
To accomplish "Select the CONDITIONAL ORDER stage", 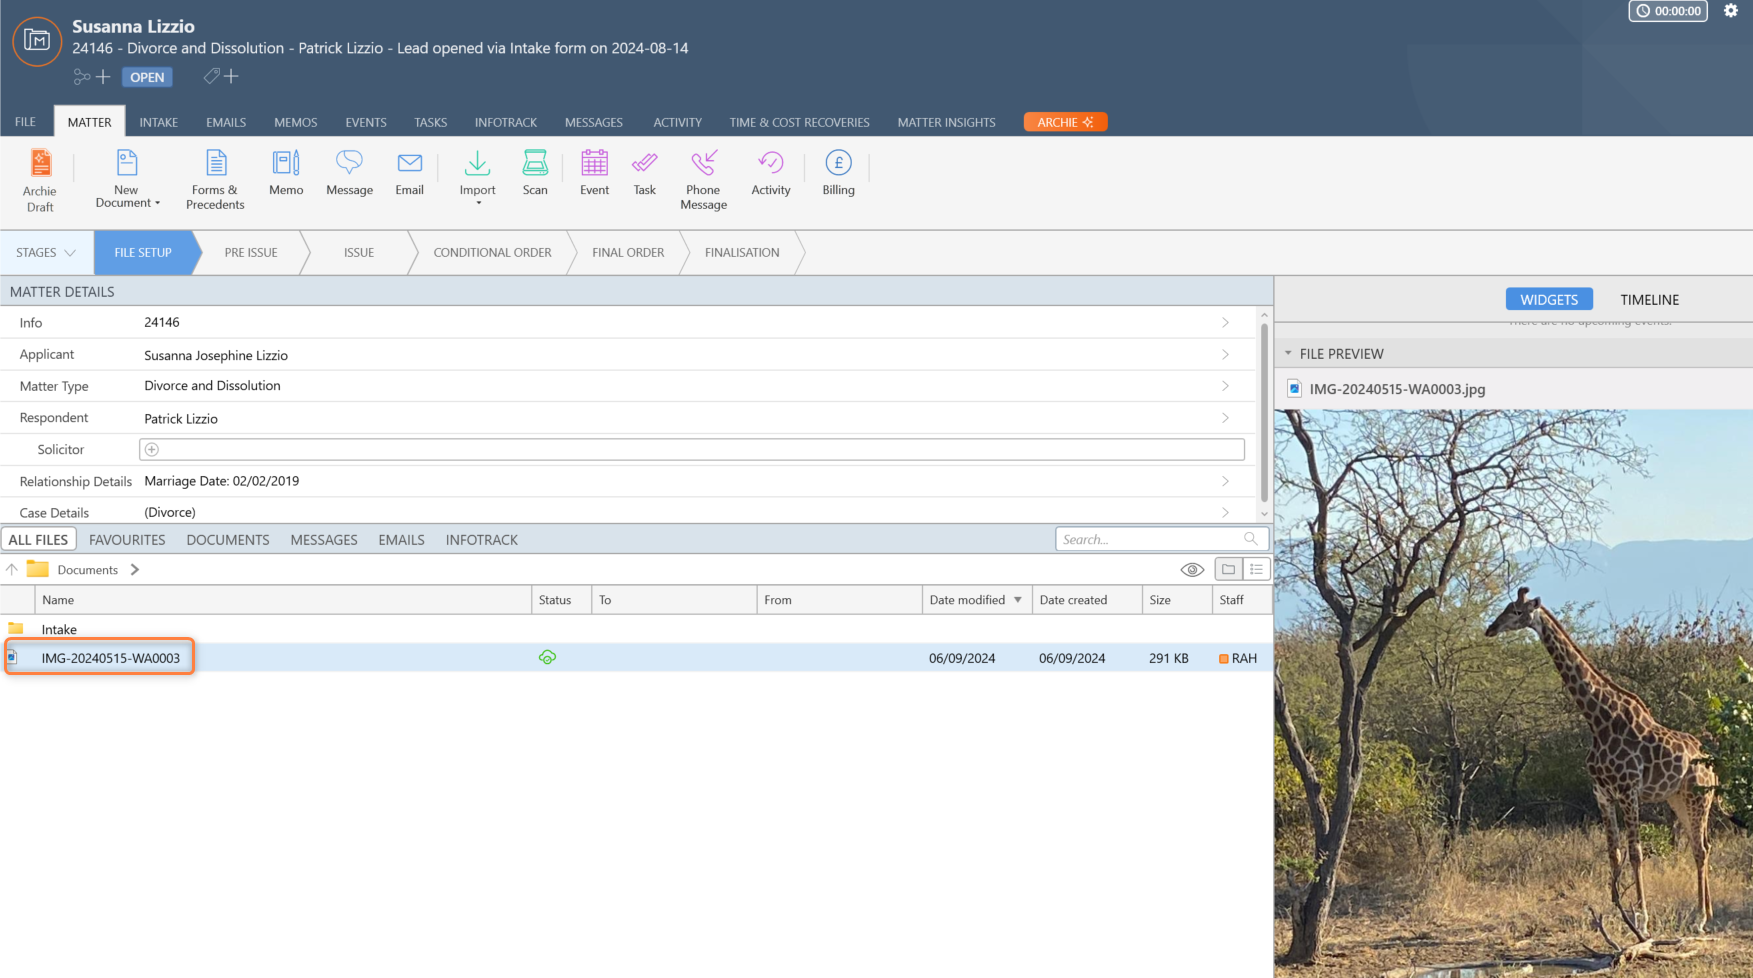I will [492, 253].
